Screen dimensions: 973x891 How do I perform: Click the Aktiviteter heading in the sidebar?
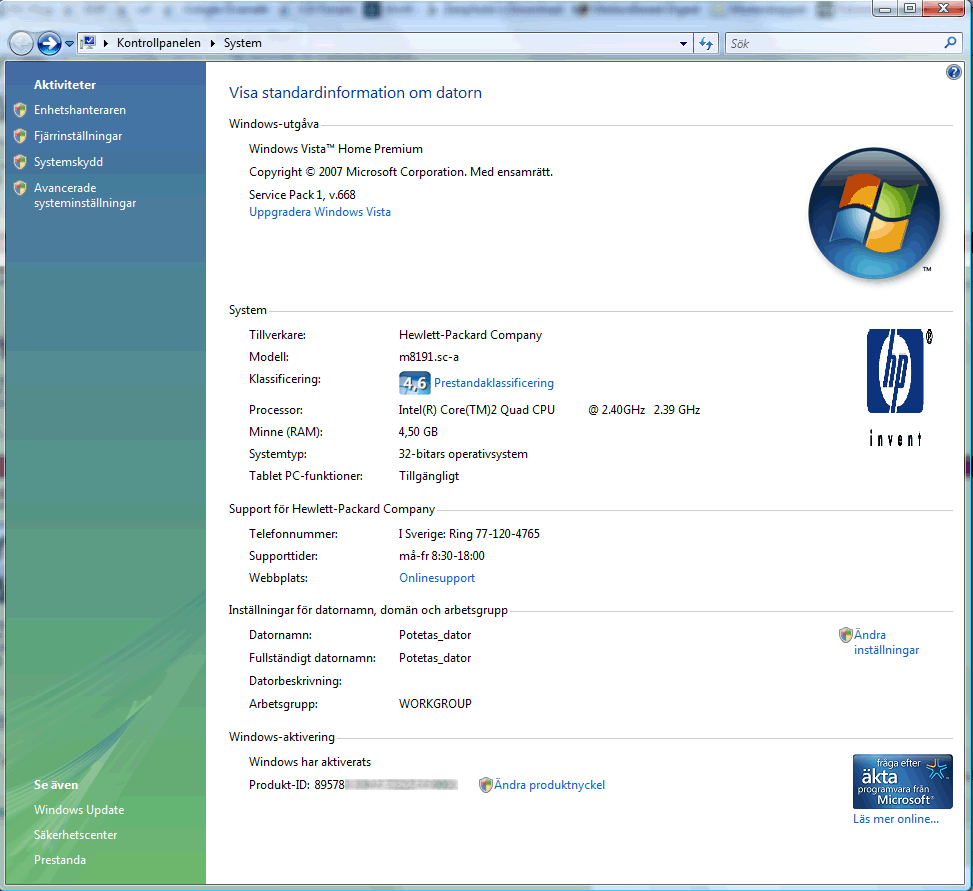pyautogui.click(x=65, y=85)
